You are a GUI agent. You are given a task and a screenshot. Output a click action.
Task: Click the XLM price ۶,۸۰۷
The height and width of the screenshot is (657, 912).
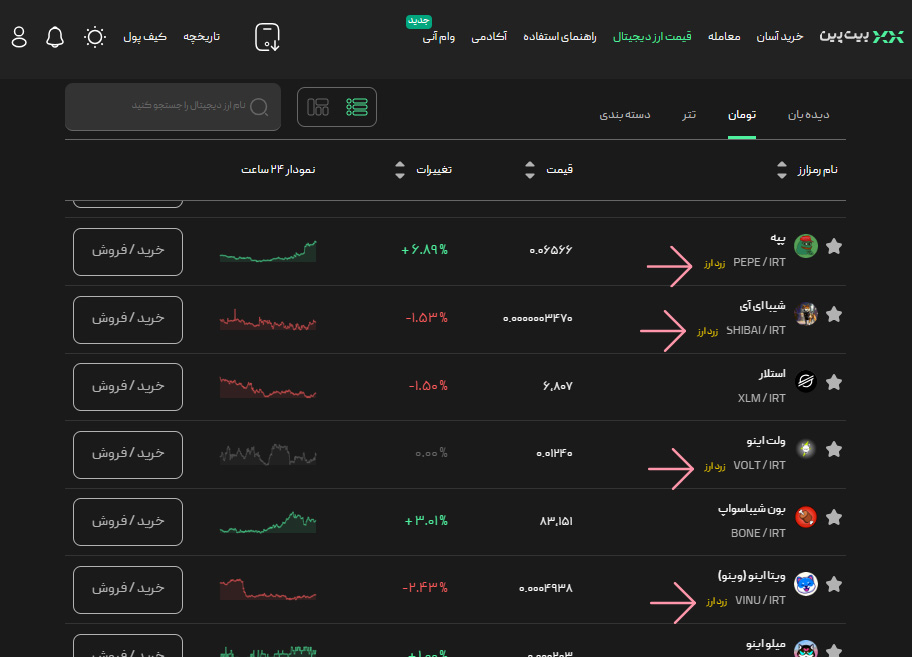click(x=557, y=386)
